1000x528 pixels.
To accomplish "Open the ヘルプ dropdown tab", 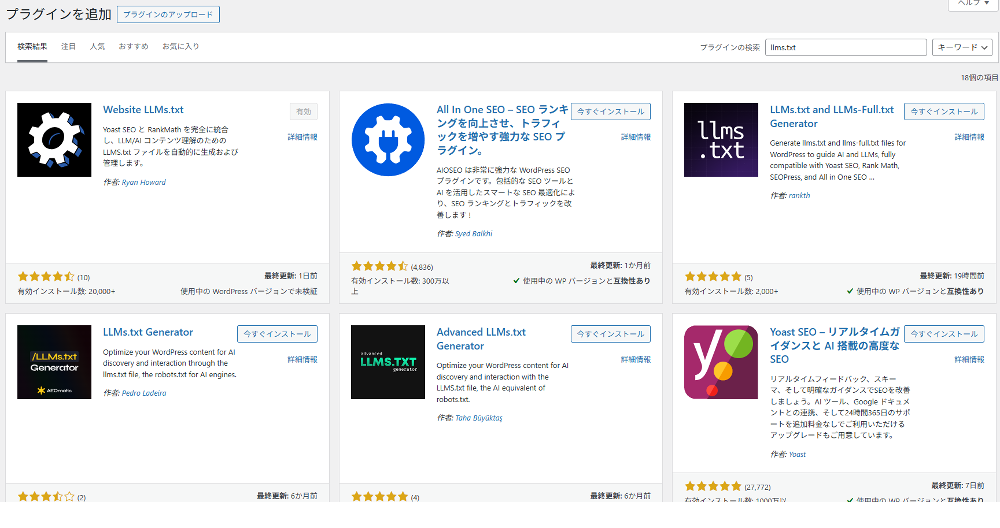I will (x=971, y=4).
